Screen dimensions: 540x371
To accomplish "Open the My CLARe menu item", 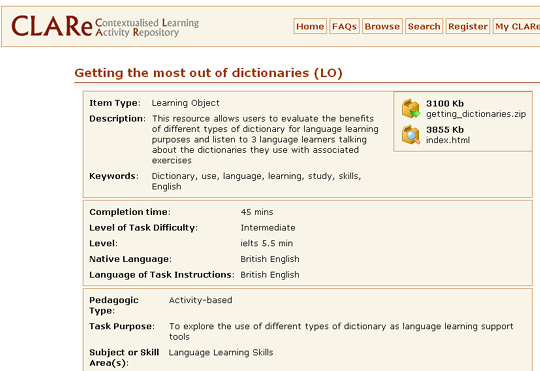I will pos(517,26).
